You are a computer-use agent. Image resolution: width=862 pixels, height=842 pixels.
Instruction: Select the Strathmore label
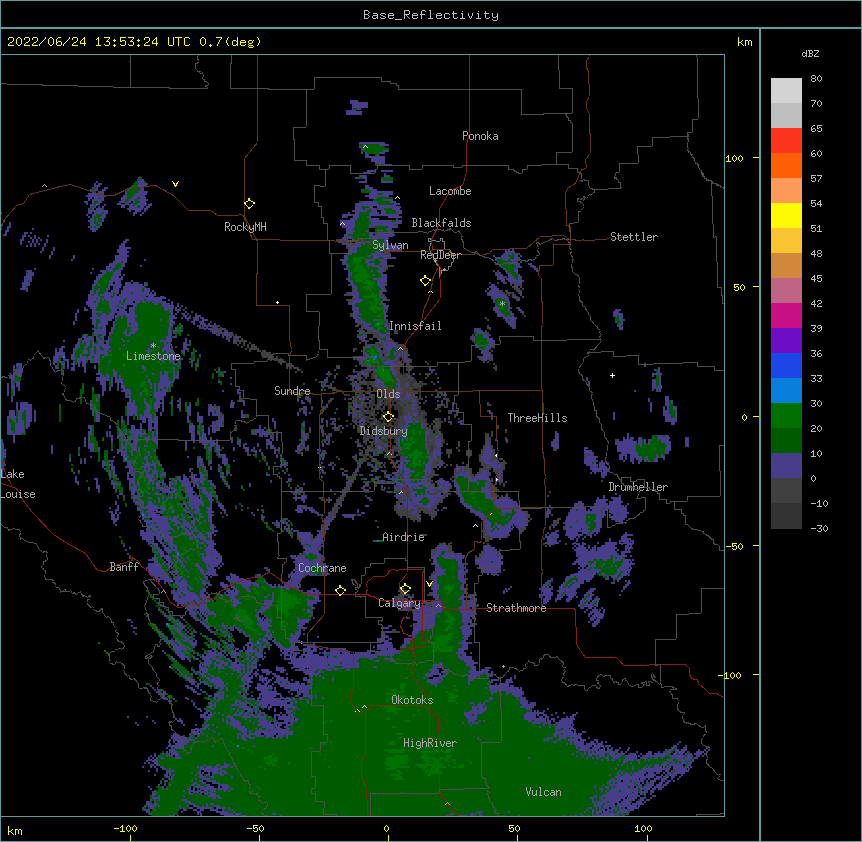(516, 608)
